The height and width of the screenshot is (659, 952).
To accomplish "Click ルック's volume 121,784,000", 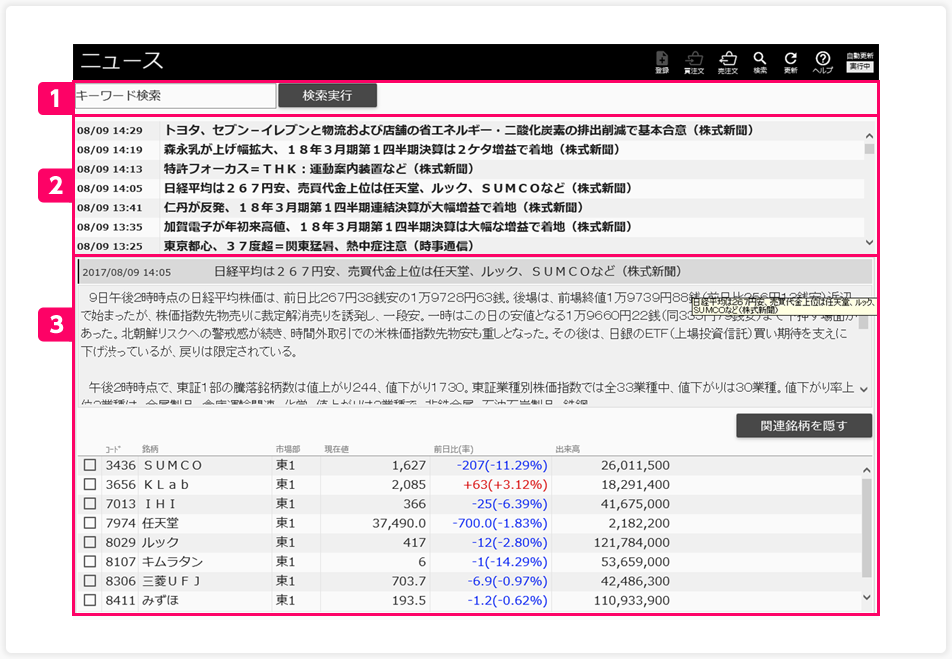I will click(x=631, y=542).
